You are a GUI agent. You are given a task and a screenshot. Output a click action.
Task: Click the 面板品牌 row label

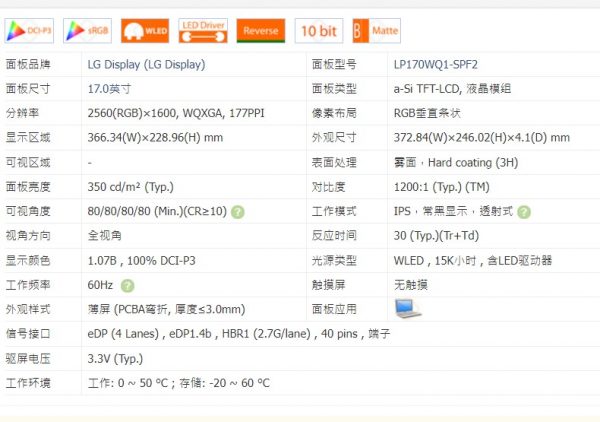[28, 64]
